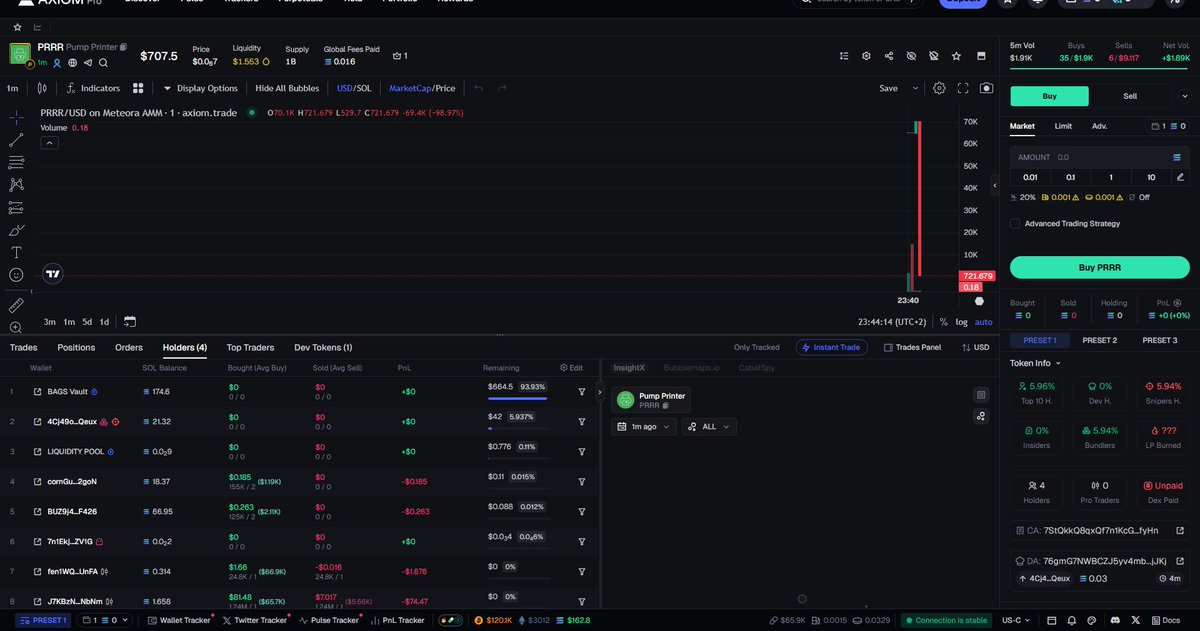1200x631 pixels.
Task: Click the AMOUNT input field
Action: 1099,157
